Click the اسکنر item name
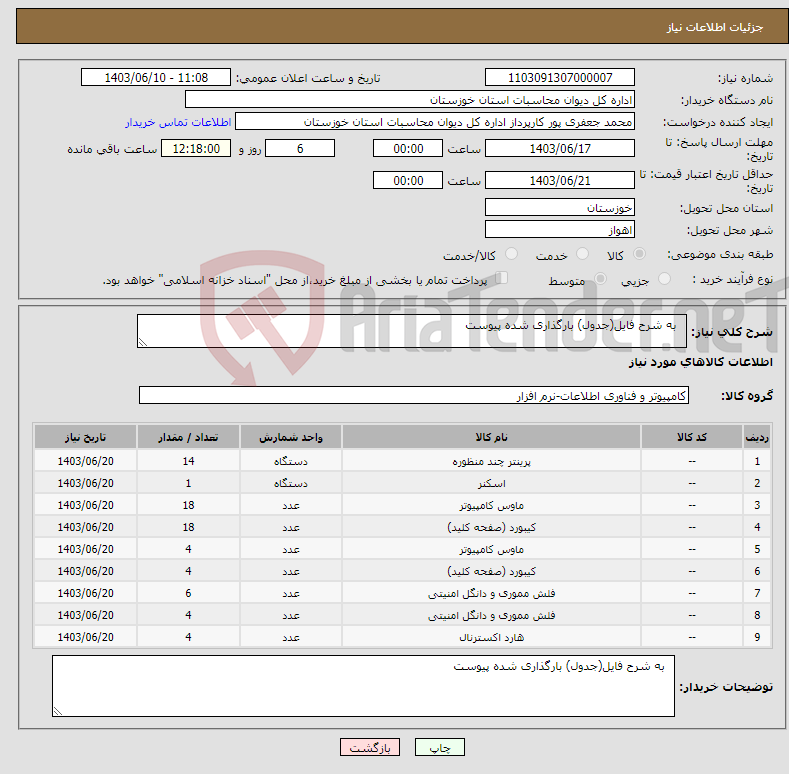This screenshot has width=789, height=774. tap(491, 484)
